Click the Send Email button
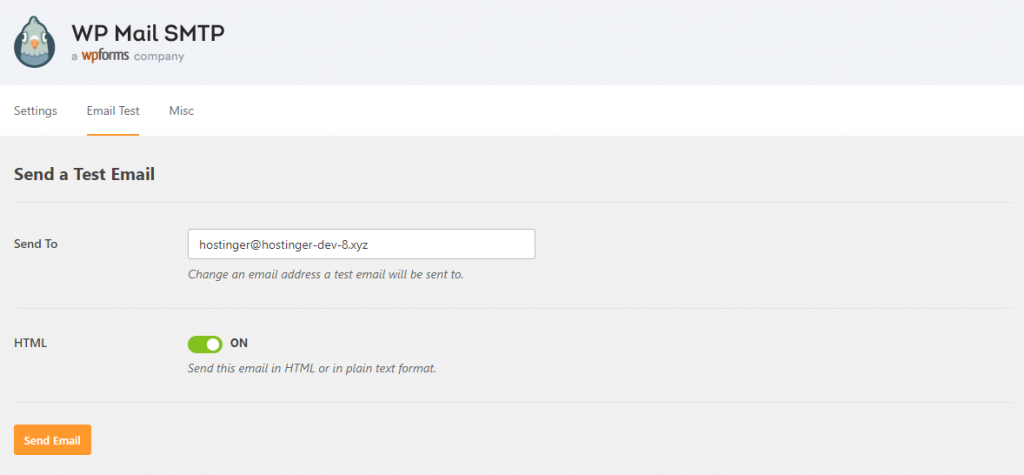1024x475 pixels. (52, 440)
